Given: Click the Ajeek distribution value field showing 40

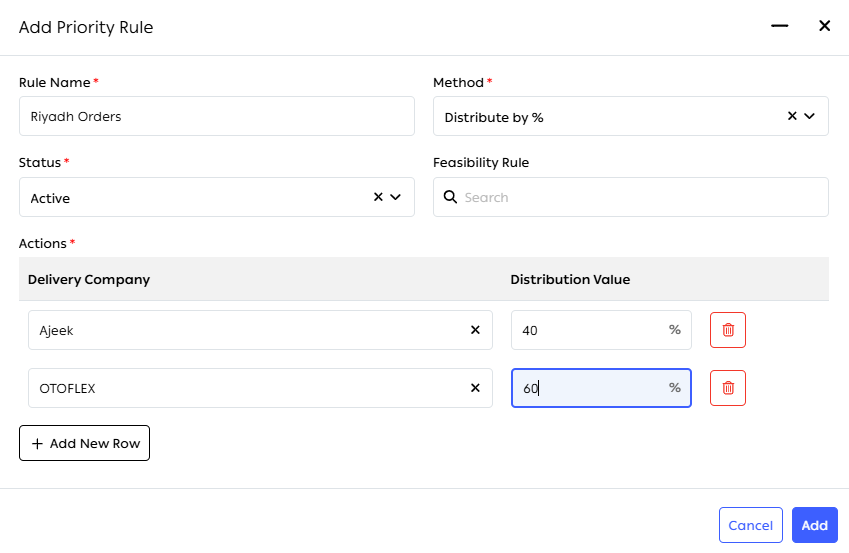Looking at the screenshot, I should (x=601, y=330).
